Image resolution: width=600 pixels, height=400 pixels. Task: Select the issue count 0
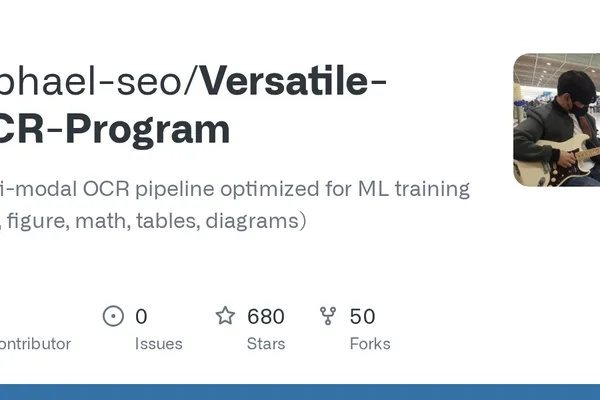pyautogui.click(x=141, y=317)
